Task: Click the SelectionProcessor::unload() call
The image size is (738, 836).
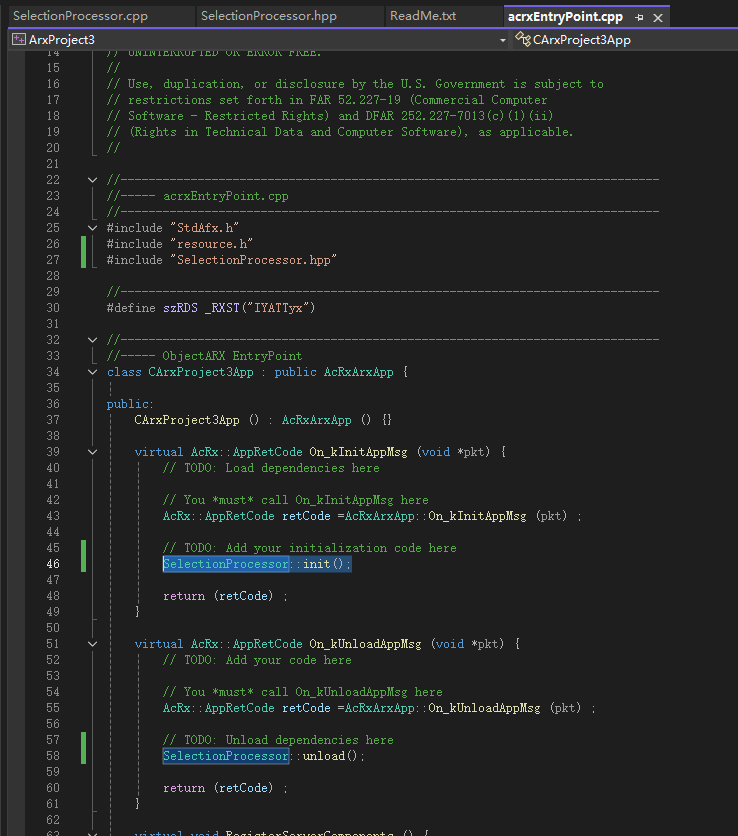Action: click(264, 756)
